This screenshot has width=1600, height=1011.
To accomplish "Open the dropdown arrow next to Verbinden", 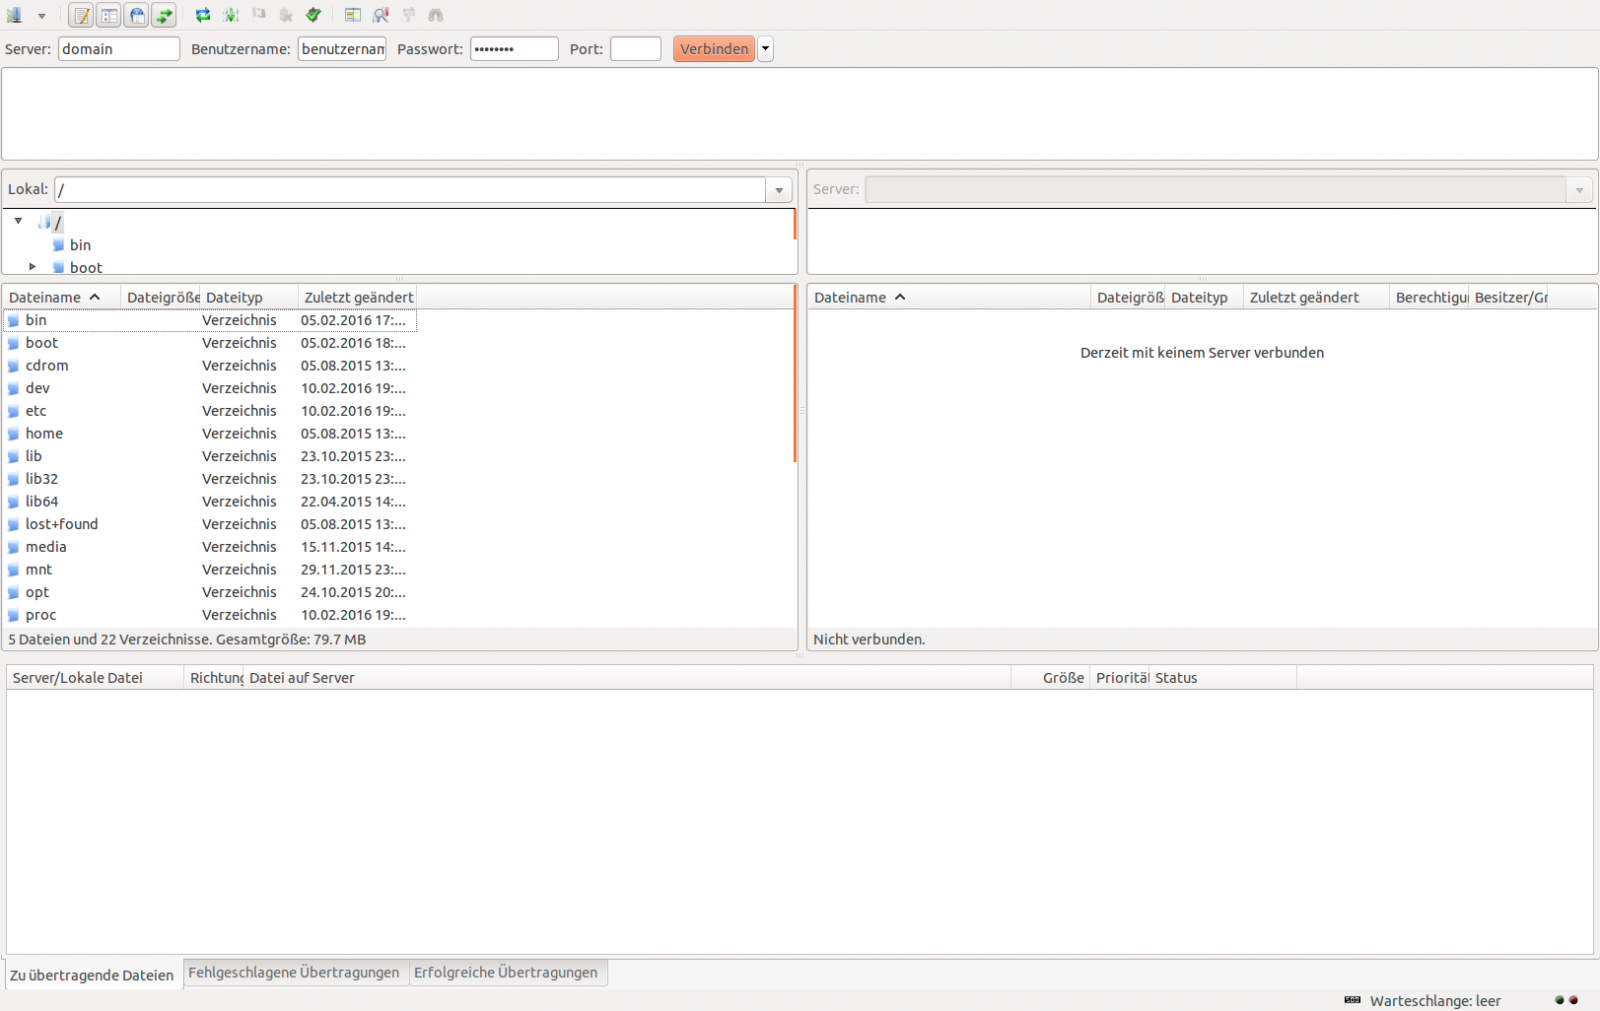I will [x=766, y=49].
